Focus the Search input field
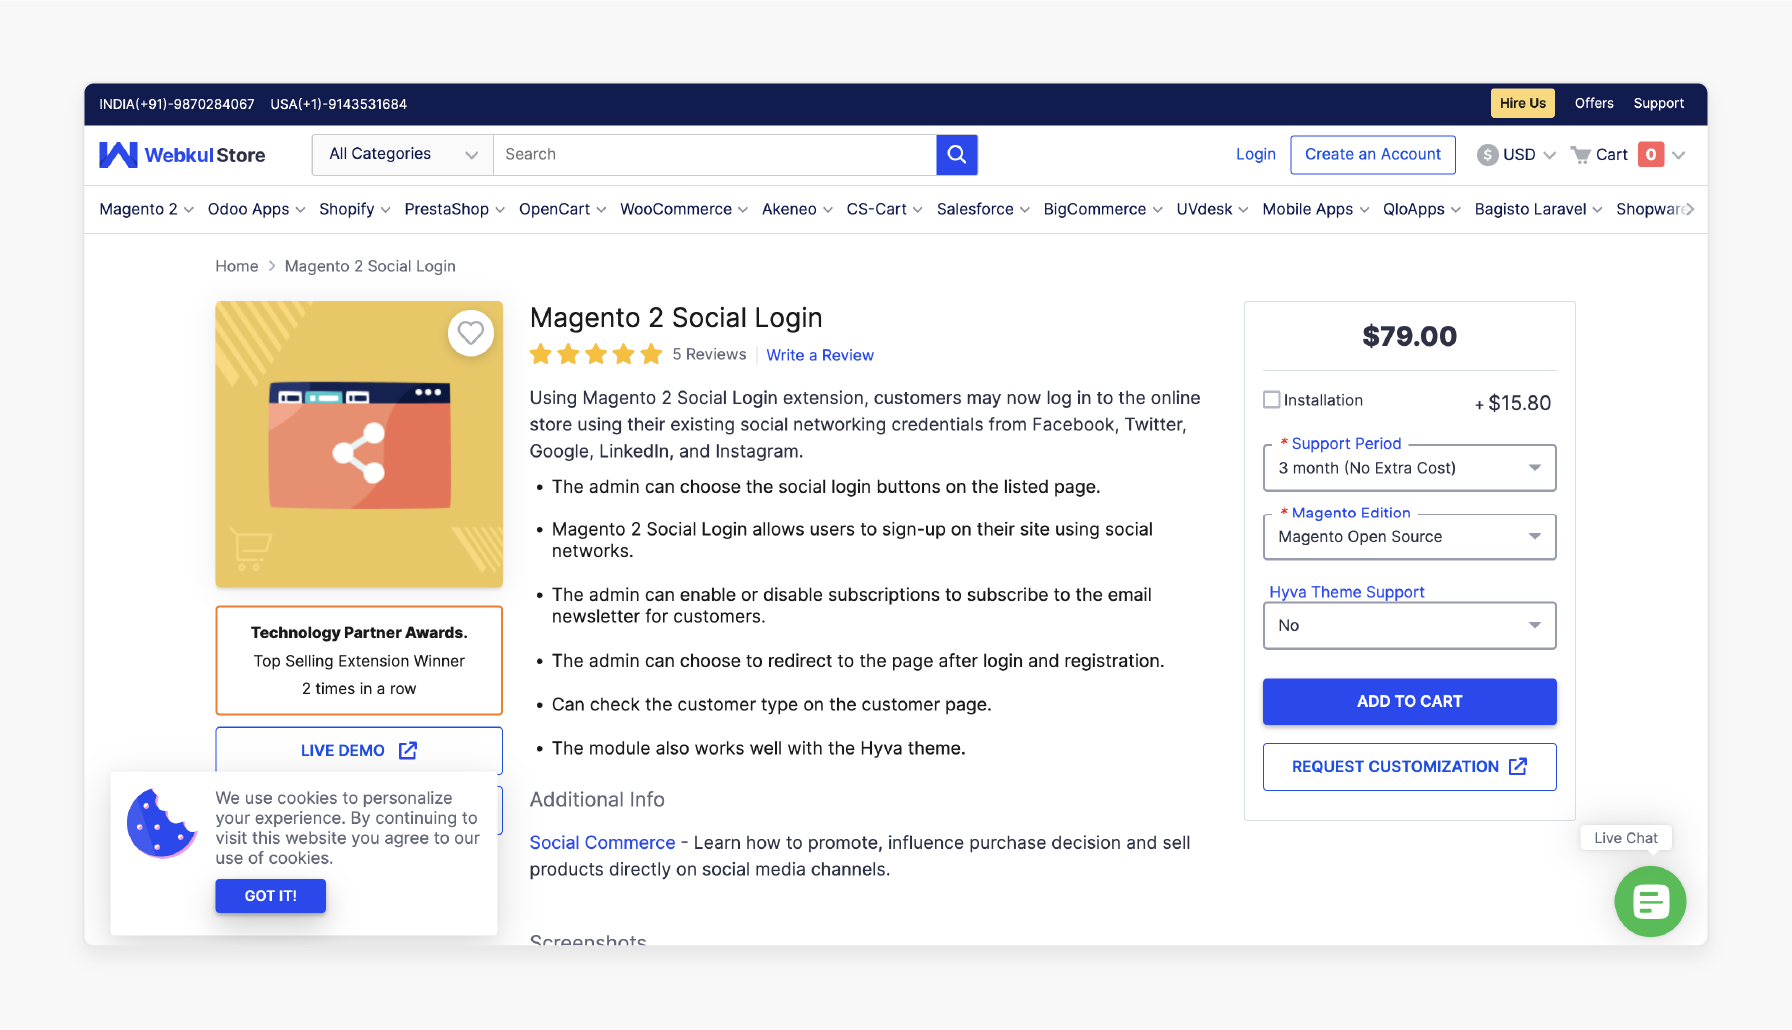This screenshot has height=1030, width=1792. click(x=715, y=155)
